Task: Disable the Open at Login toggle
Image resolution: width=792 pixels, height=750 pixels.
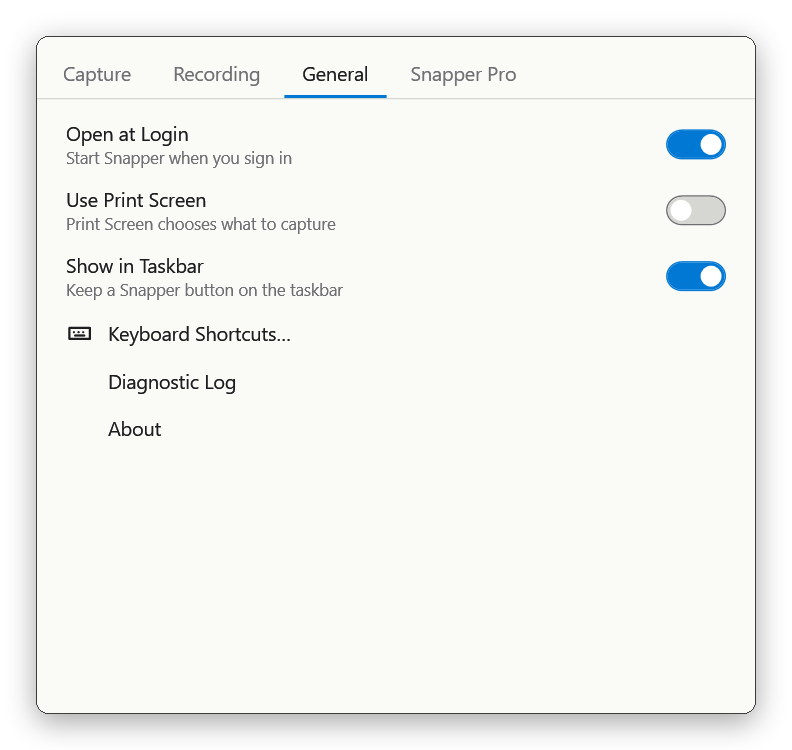Action: [x=696, y=144]
